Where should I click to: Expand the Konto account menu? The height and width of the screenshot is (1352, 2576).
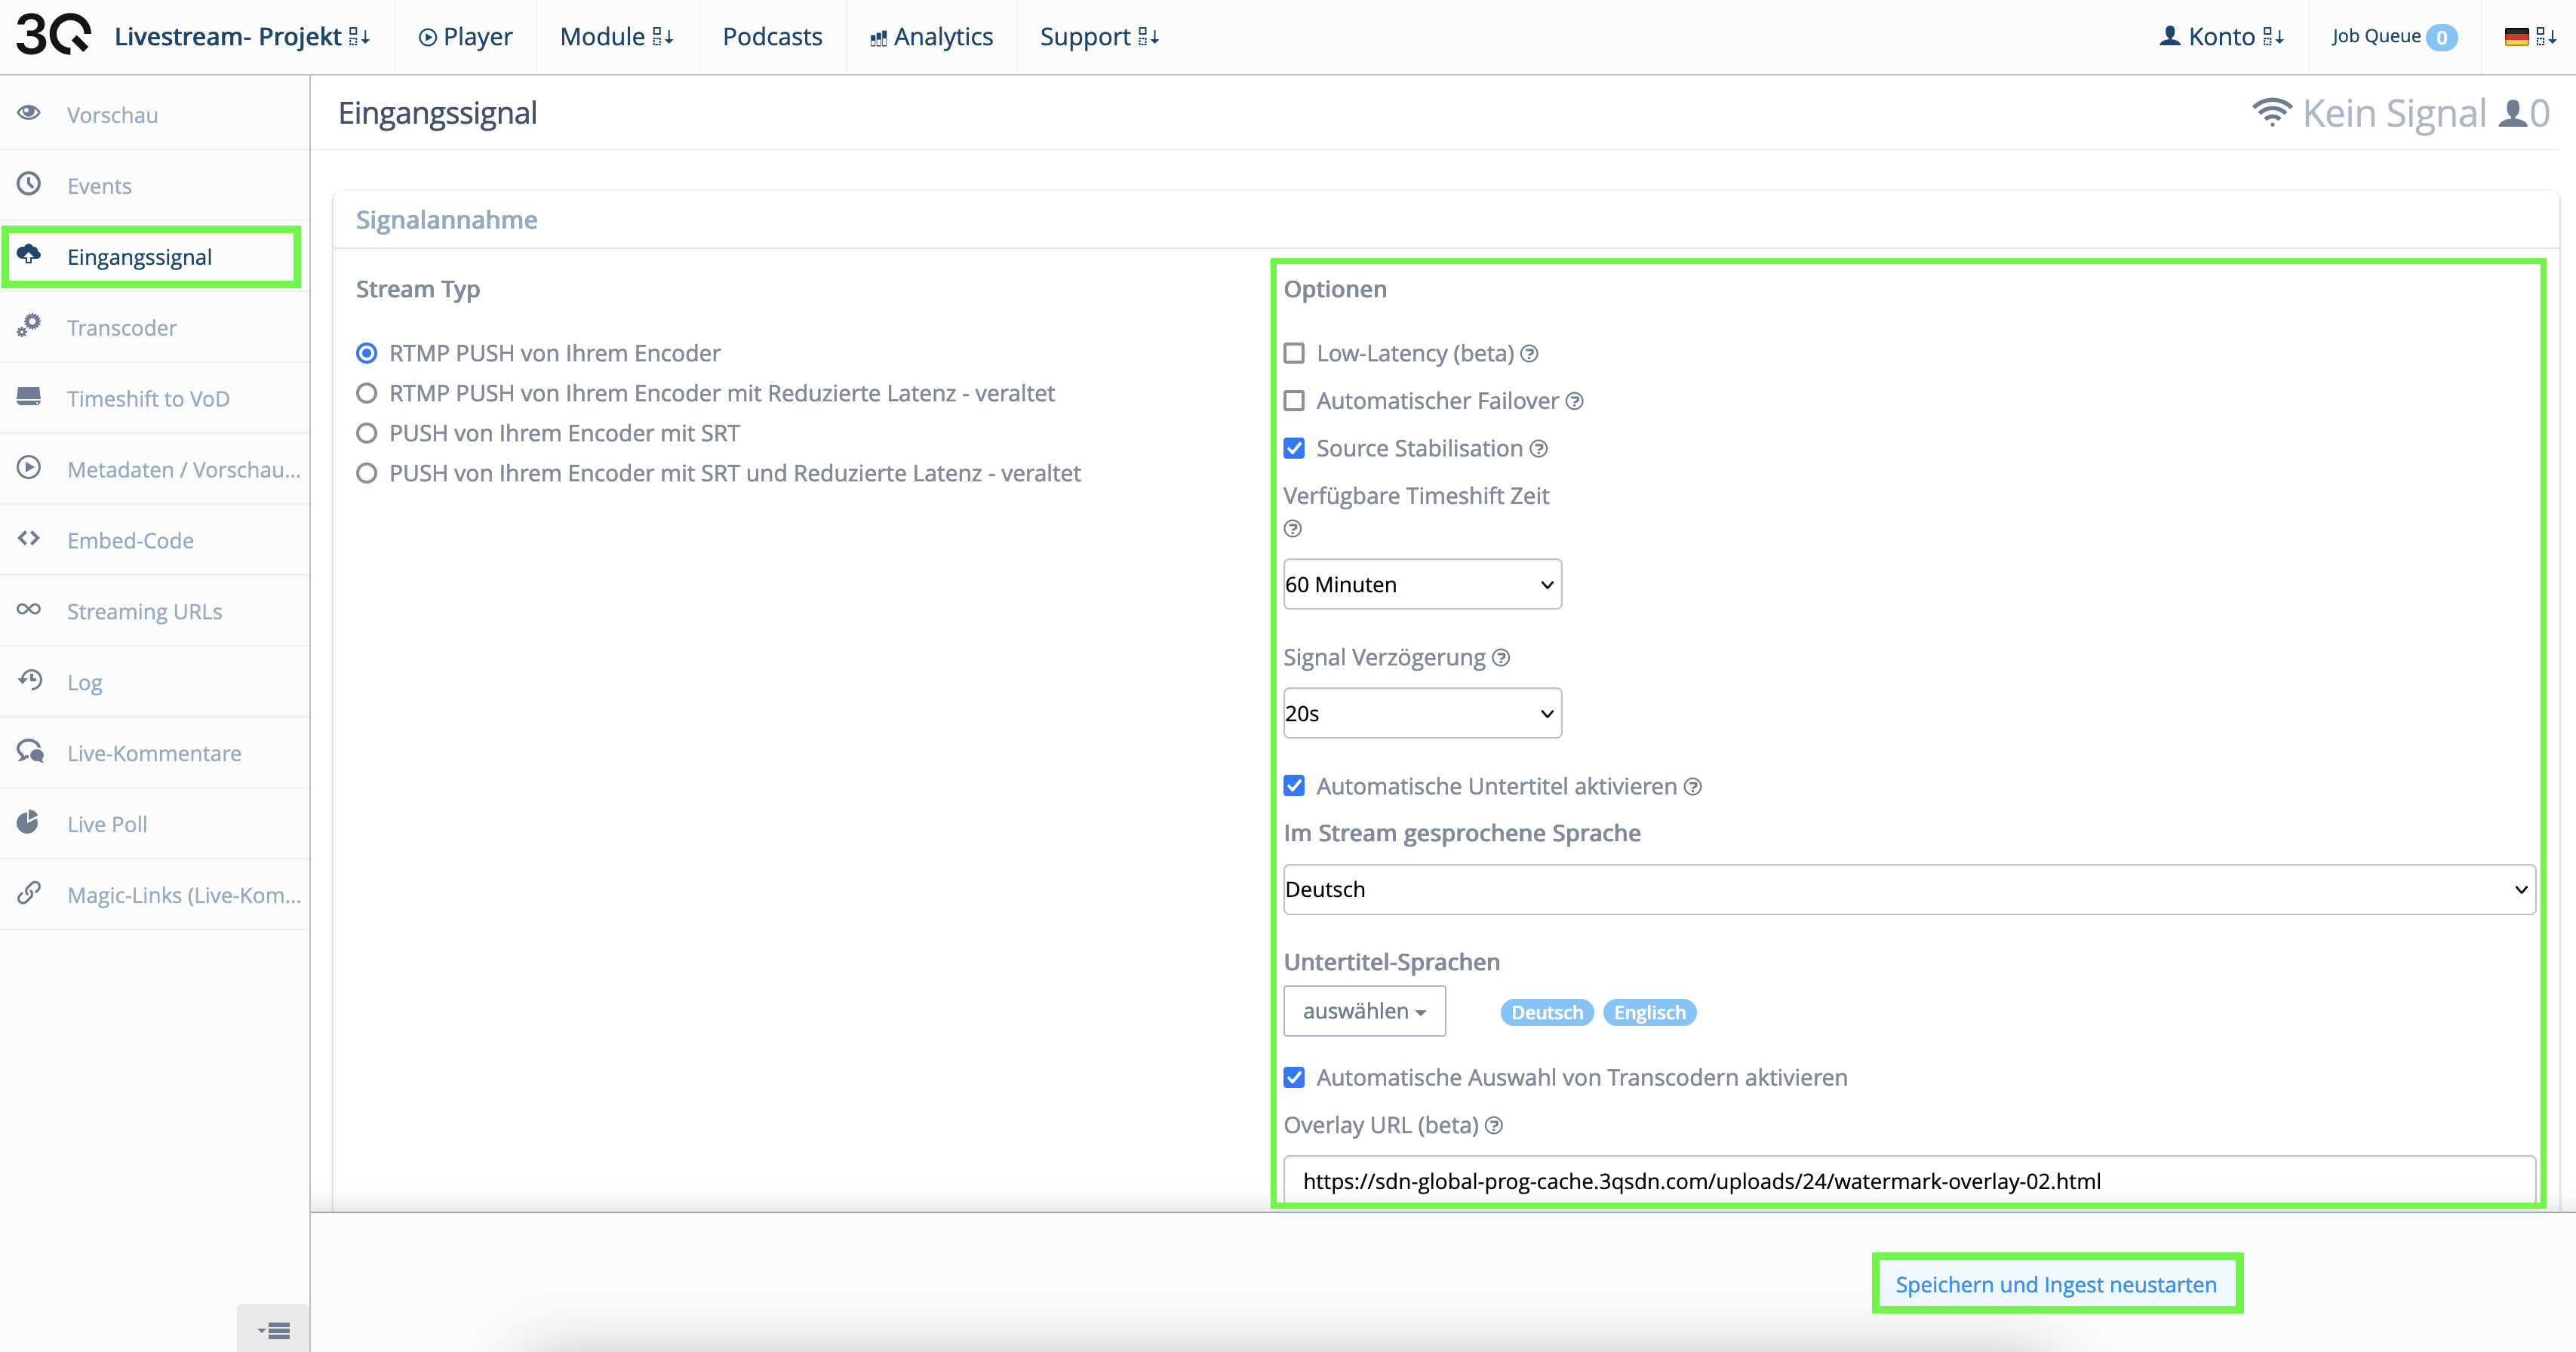2221,37
